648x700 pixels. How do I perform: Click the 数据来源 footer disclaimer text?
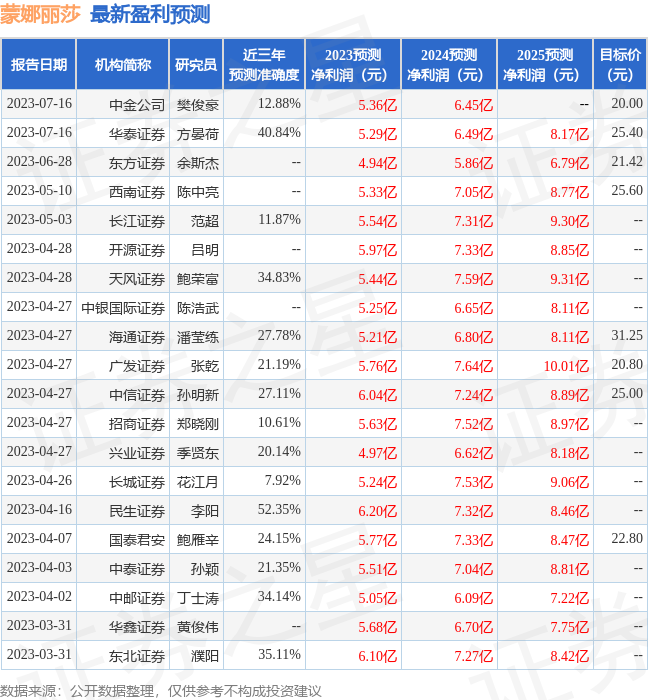pos(161,691)
